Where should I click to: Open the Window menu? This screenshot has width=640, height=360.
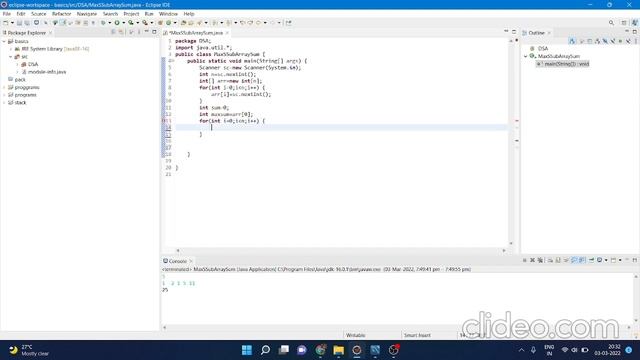tap(168, 14)
